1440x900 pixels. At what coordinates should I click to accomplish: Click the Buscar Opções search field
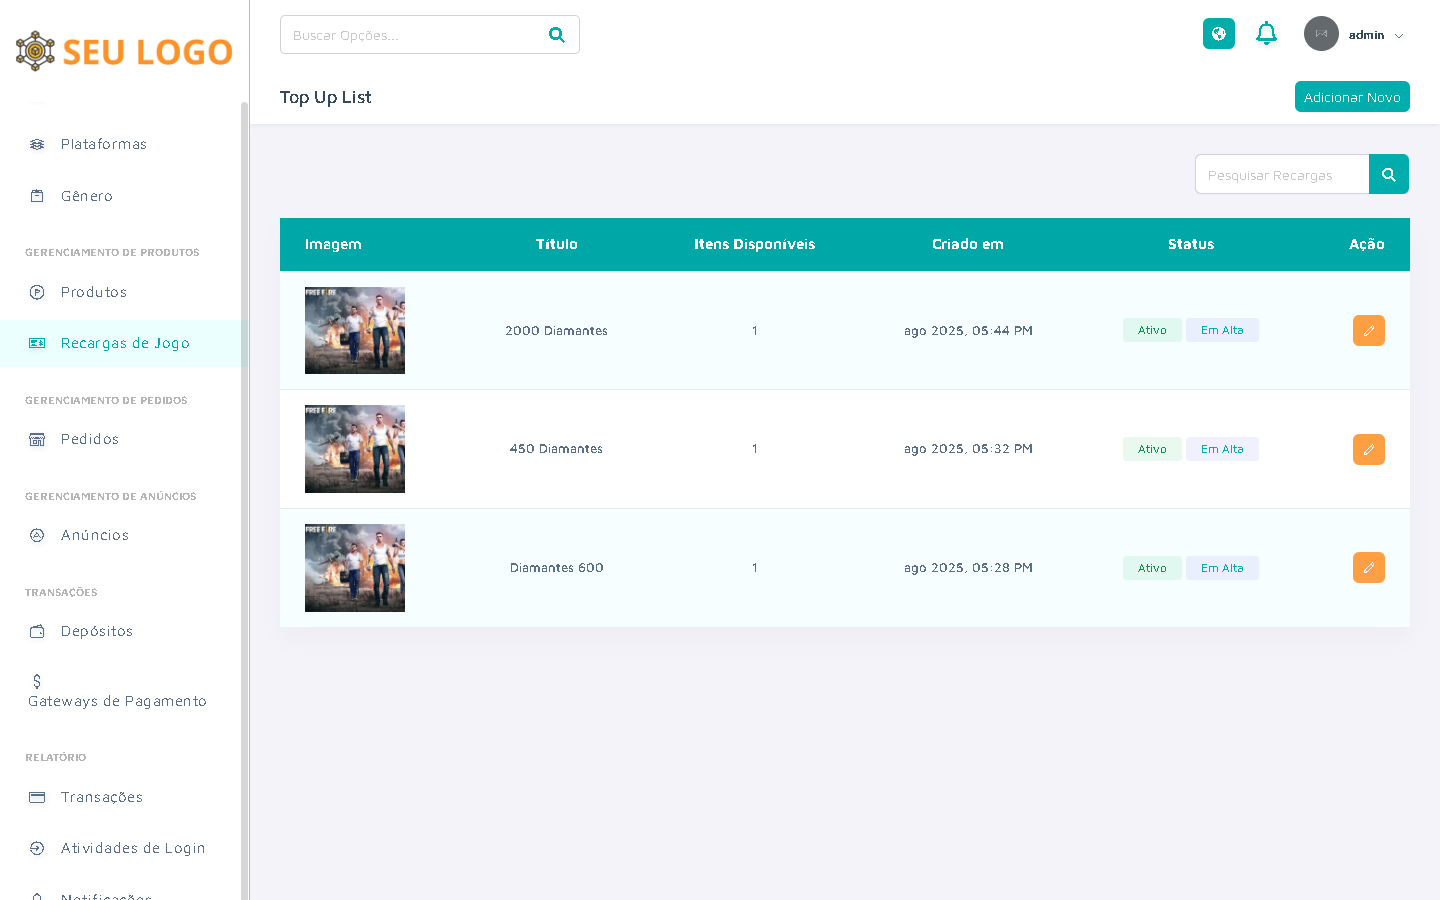[410, 35]
